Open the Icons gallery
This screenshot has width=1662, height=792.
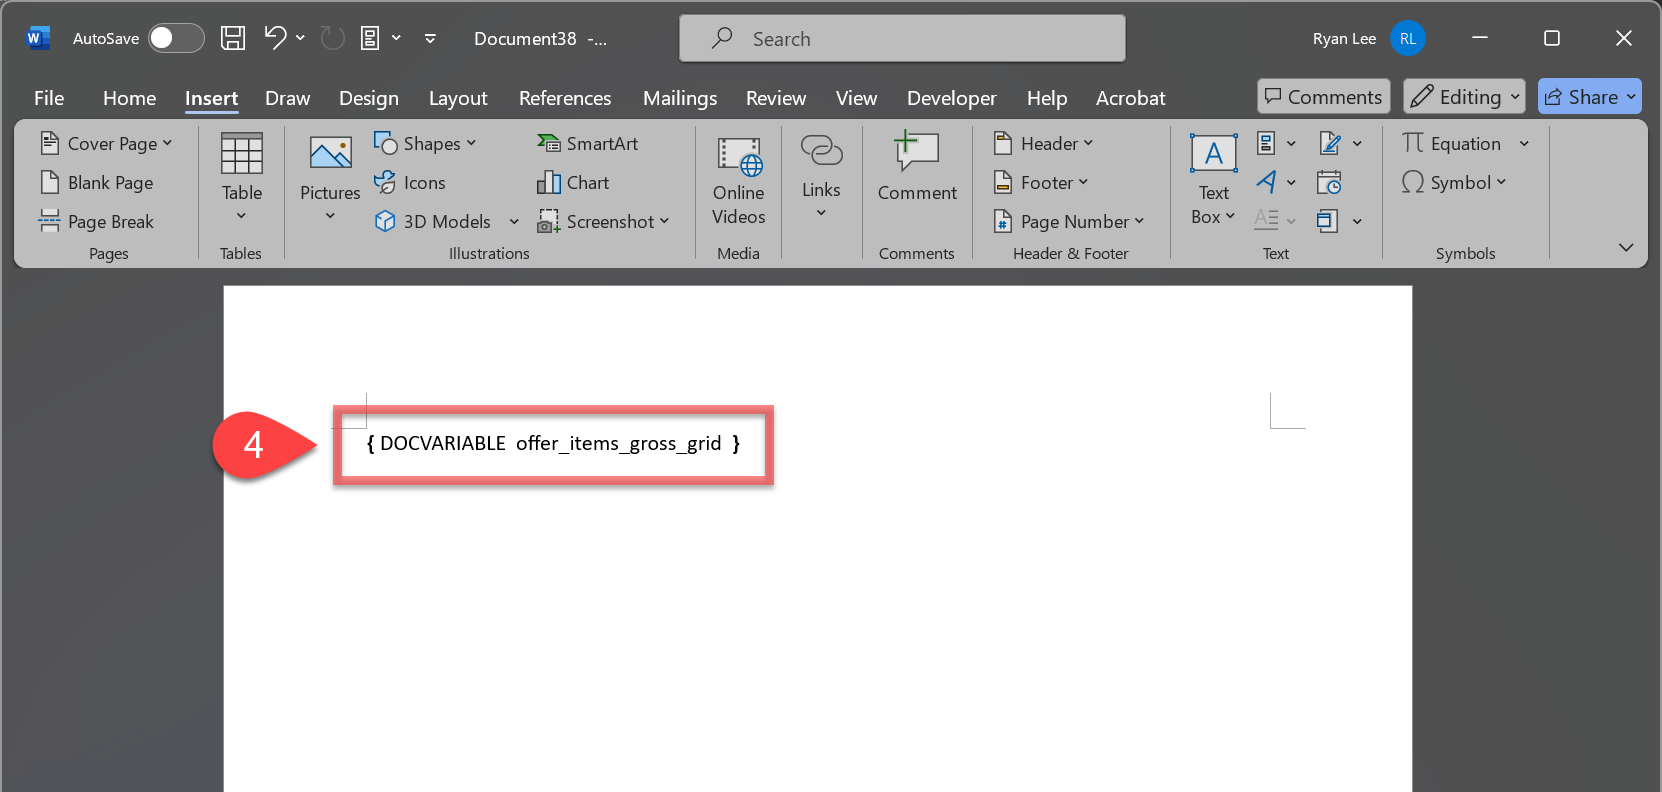point(410,182)
